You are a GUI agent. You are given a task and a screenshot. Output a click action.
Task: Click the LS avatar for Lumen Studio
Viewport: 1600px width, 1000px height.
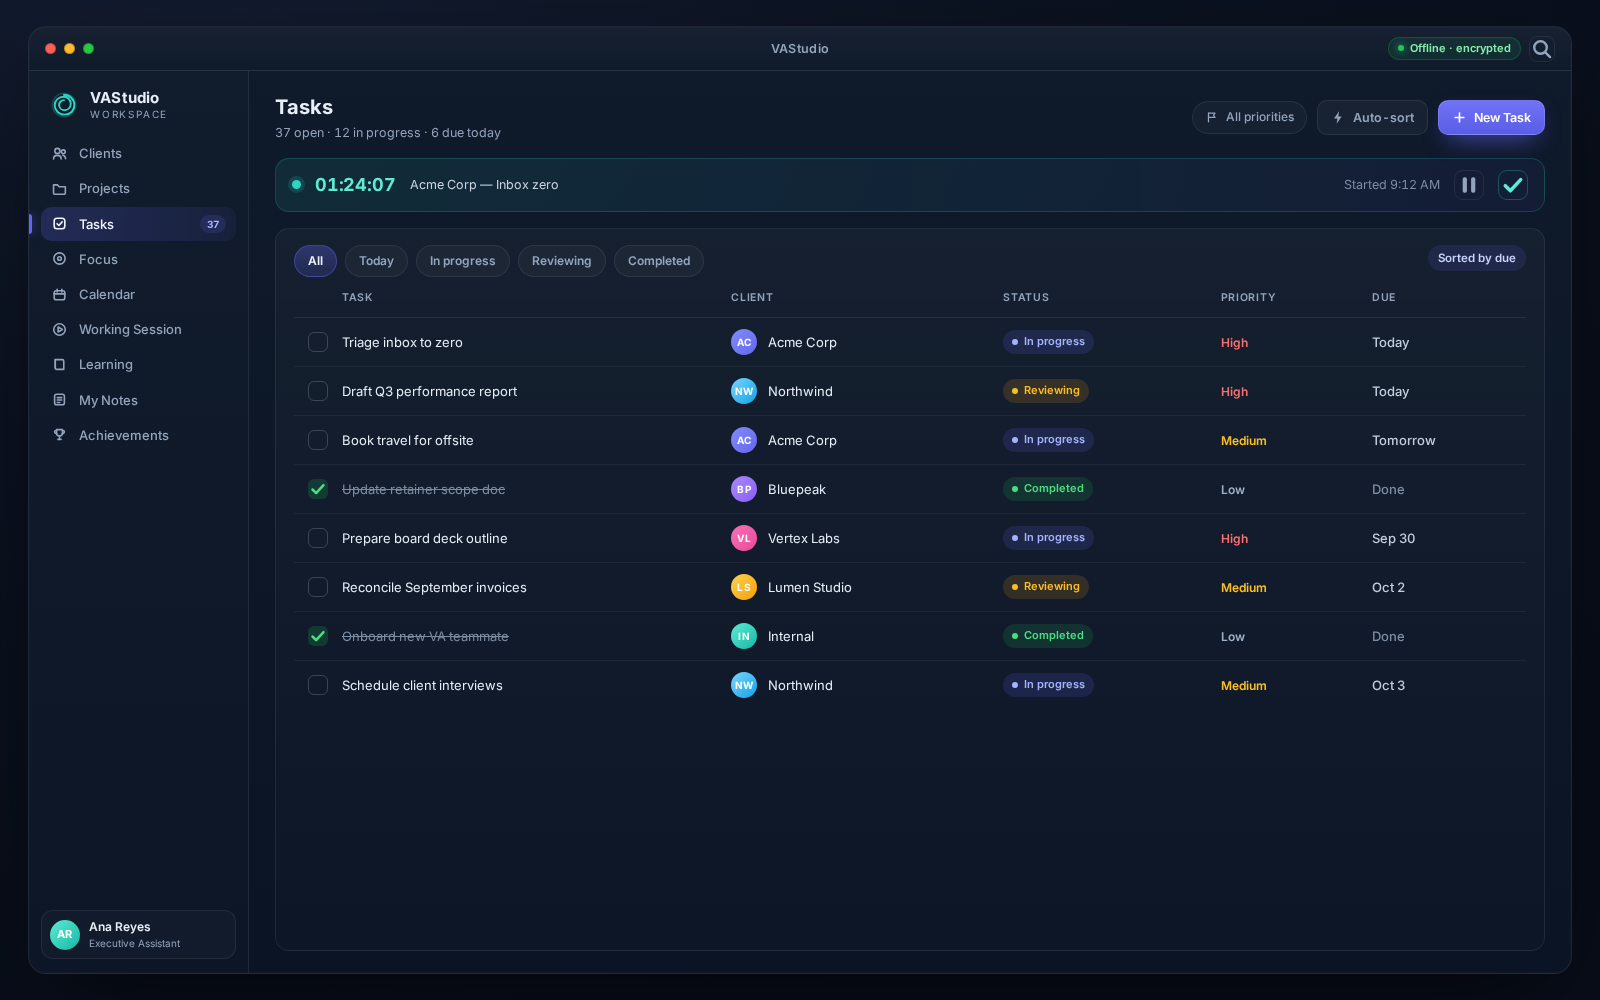[744, 587]
